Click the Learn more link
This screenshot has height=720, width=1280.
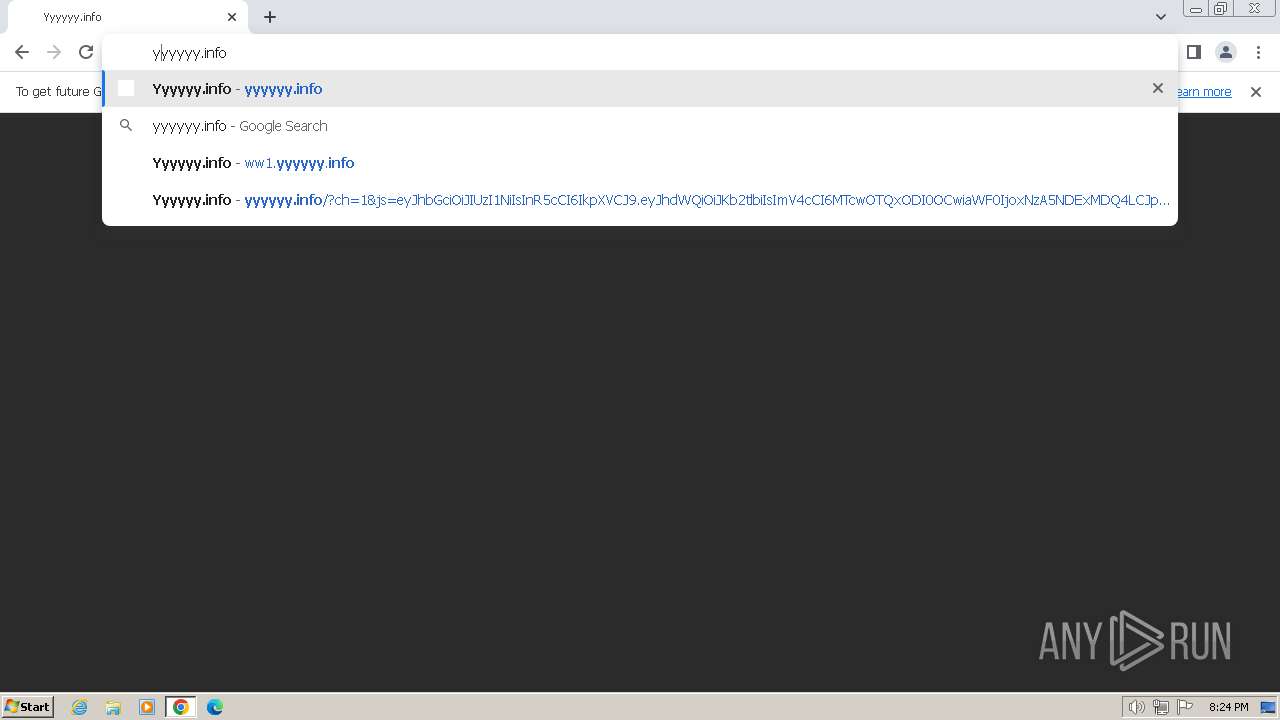[1205, 92]
